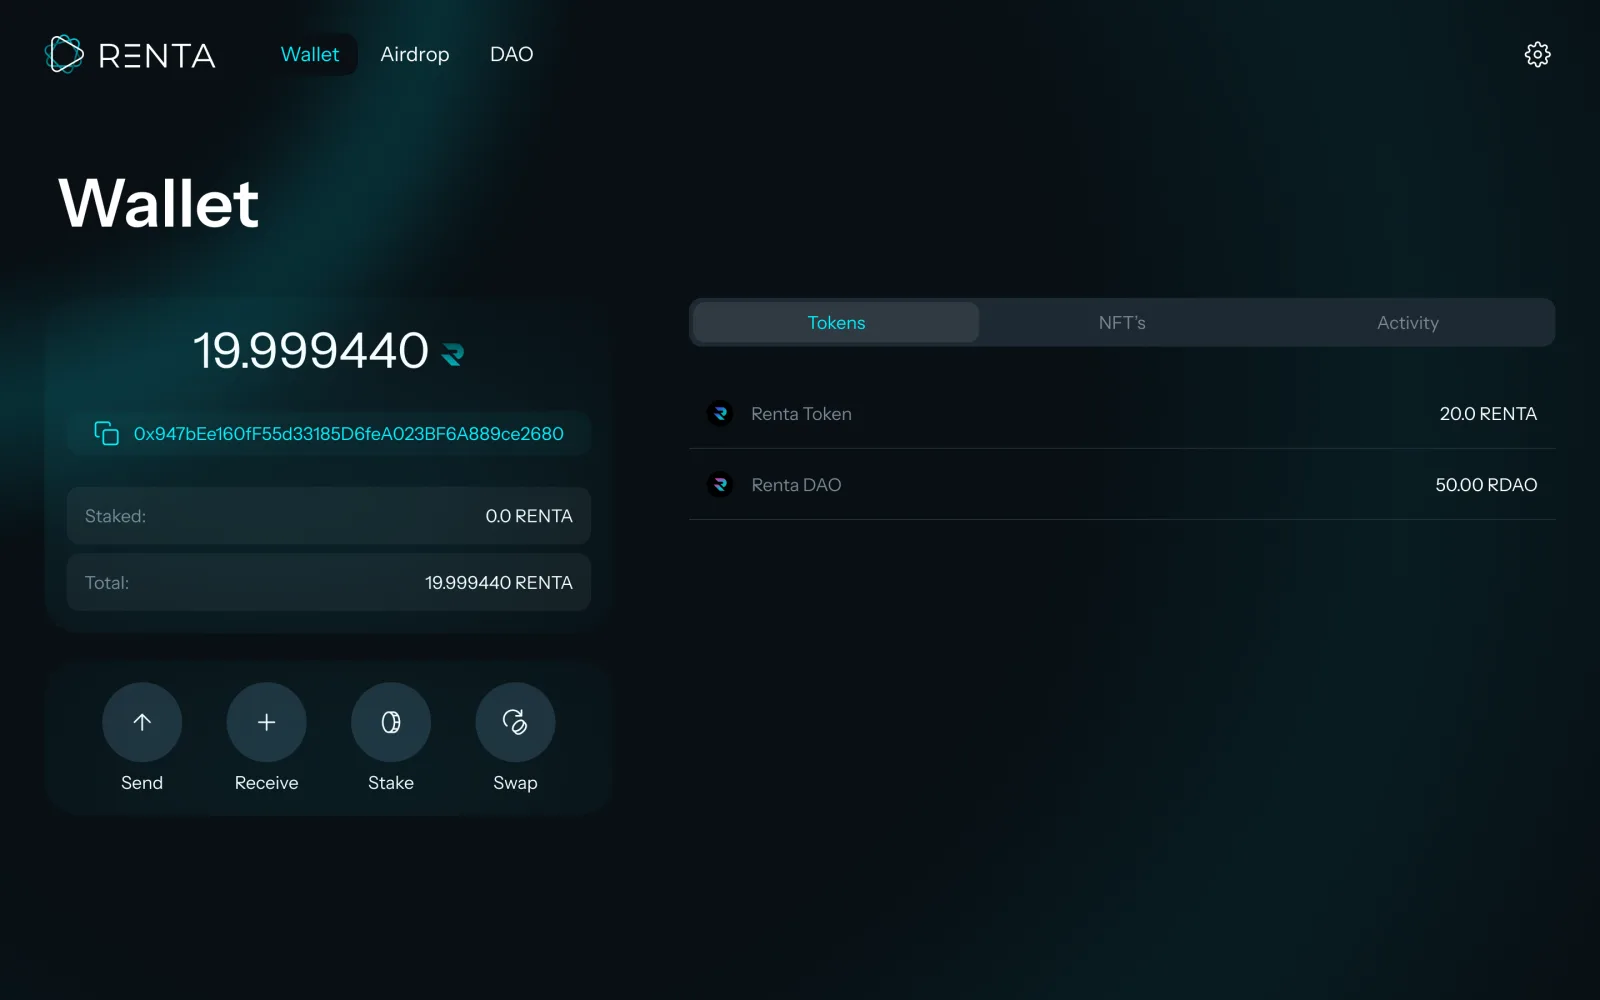Click the wallet address 0x947b...2680
Viewport: 1600px width, 1000px height.
tap(349, 433)
